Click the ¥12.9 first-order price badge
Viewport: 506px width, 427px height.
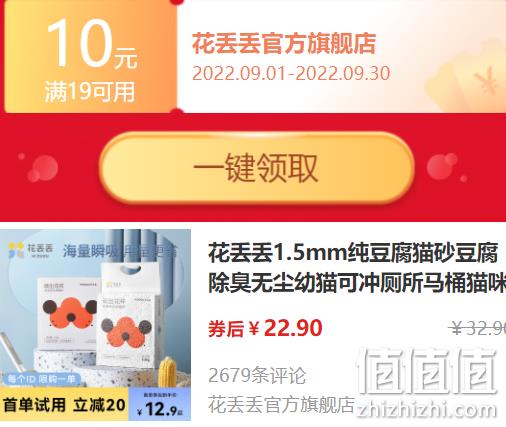[160, 405]
